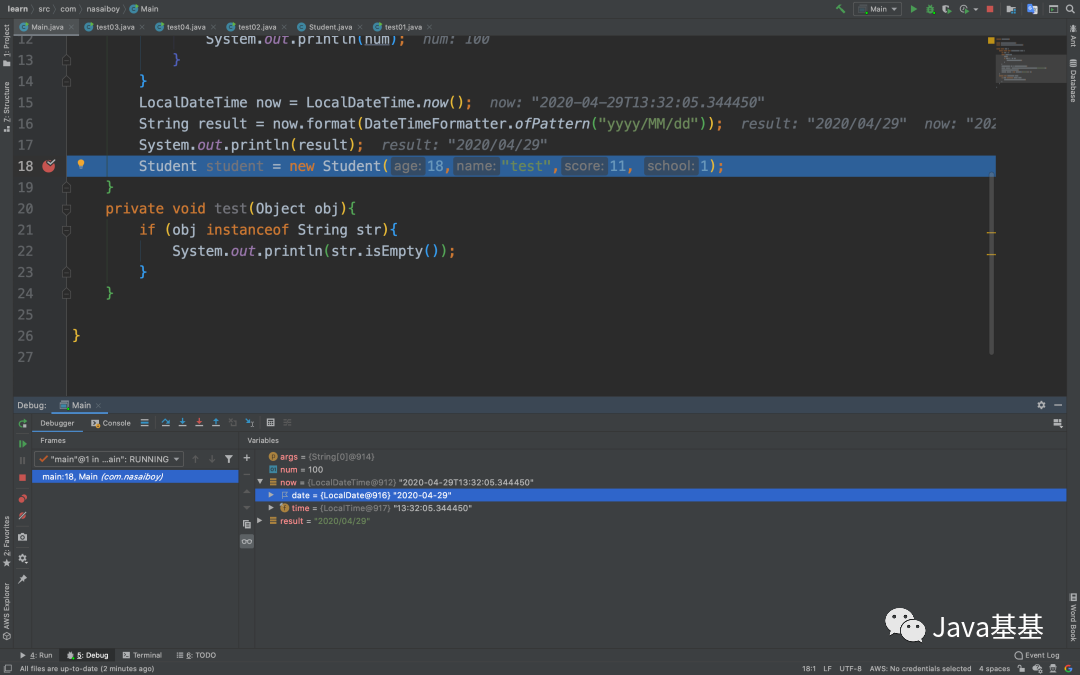Open the thread selector dropdown showing RUNNING

109,459
